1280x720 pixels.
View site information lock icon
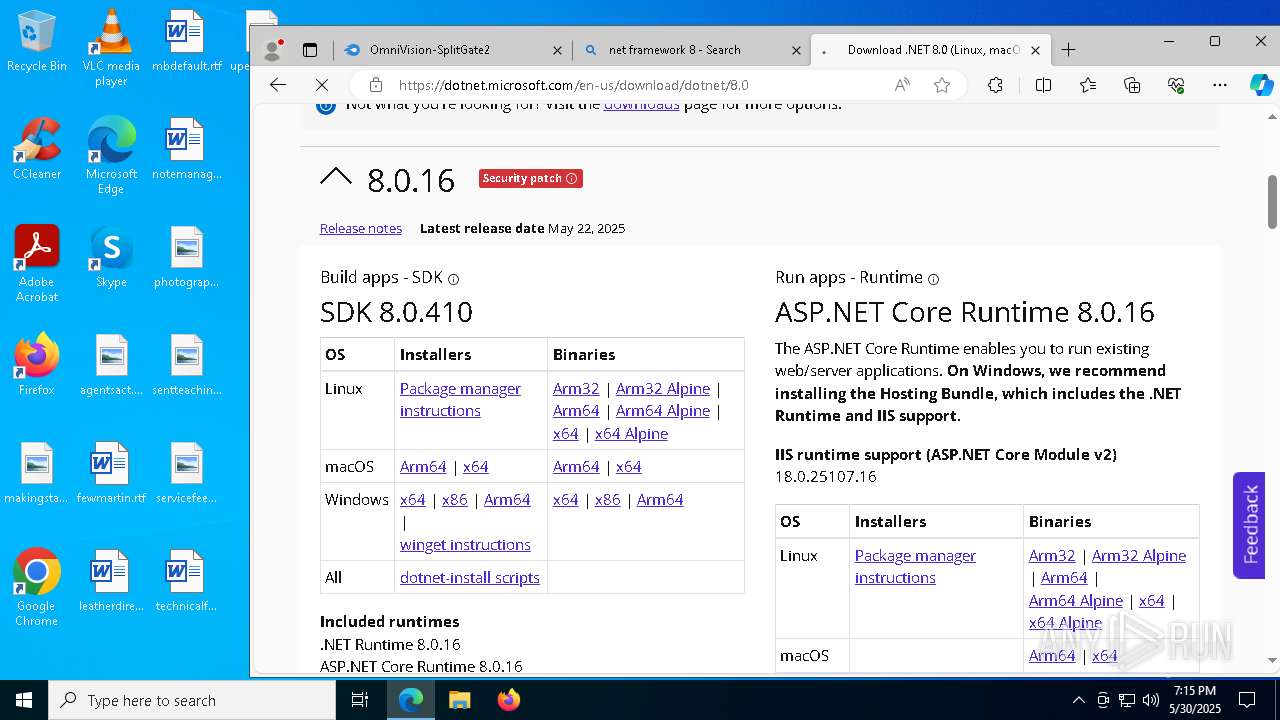tap(375, 85)
